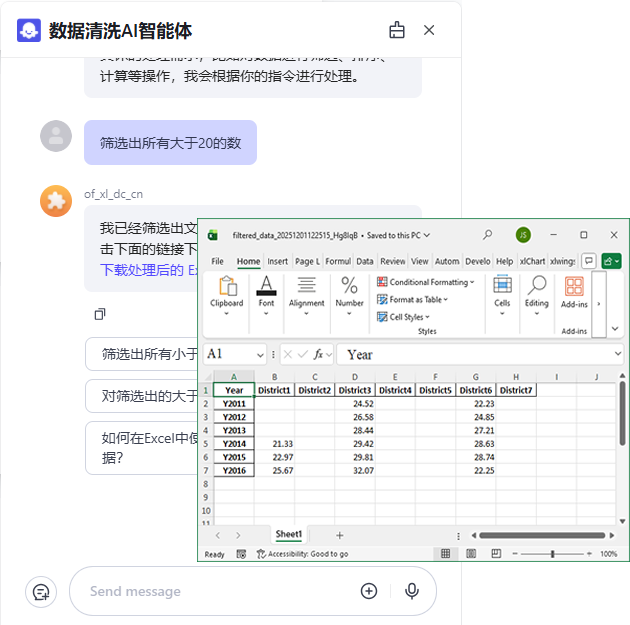
Task: Select cell containing Y2014
Action: click(234, 444)
